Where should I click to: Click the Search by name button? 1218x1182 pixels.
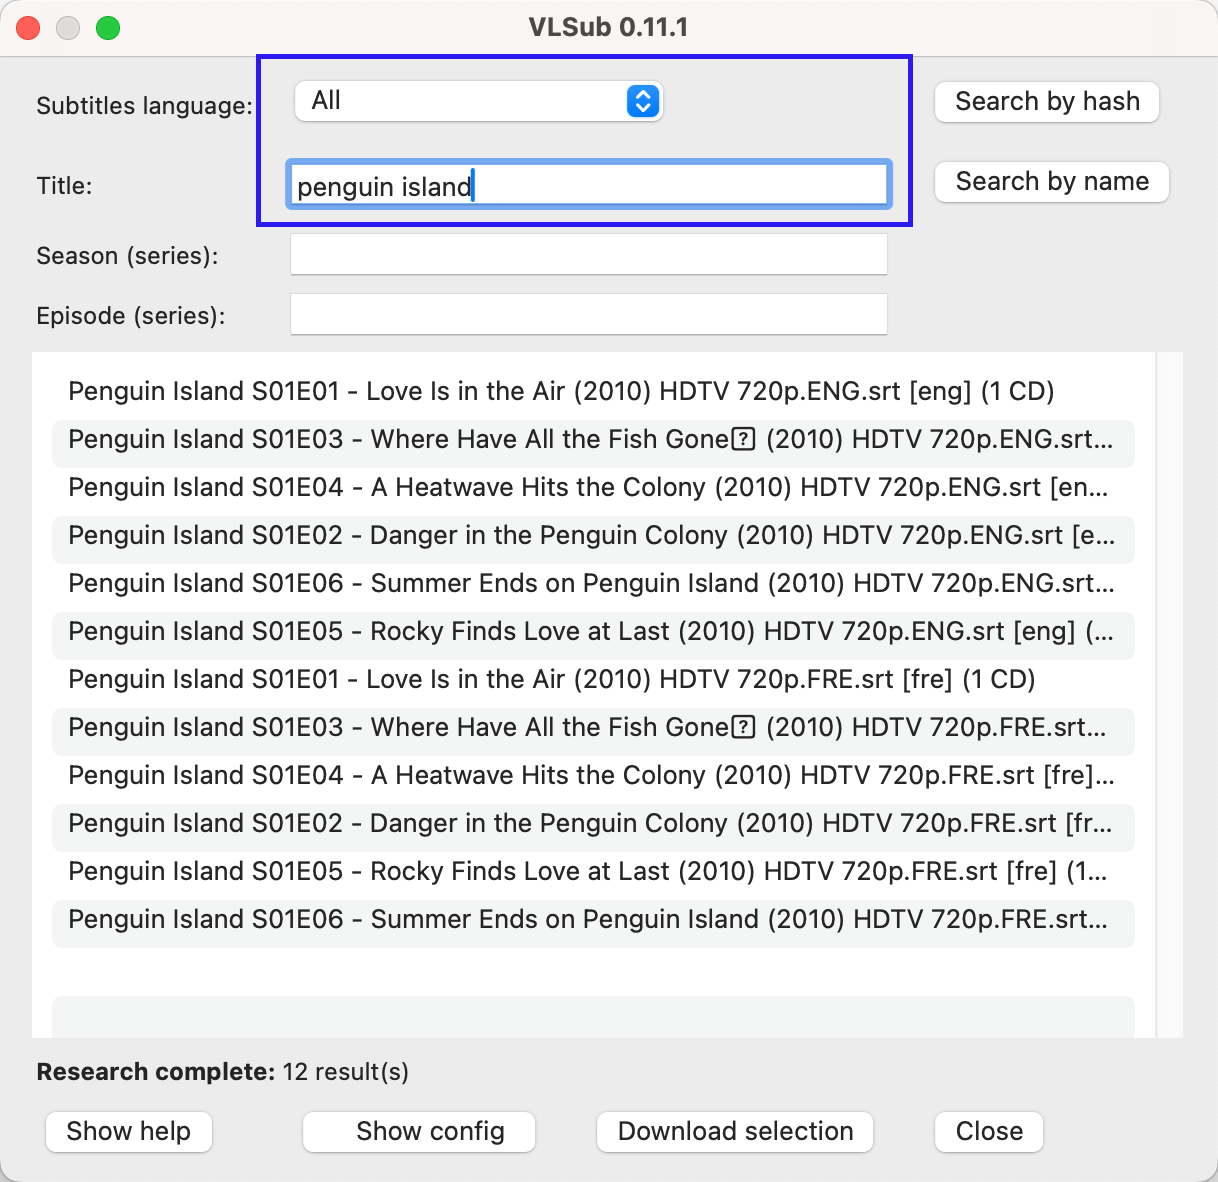tap(1052, 182)
